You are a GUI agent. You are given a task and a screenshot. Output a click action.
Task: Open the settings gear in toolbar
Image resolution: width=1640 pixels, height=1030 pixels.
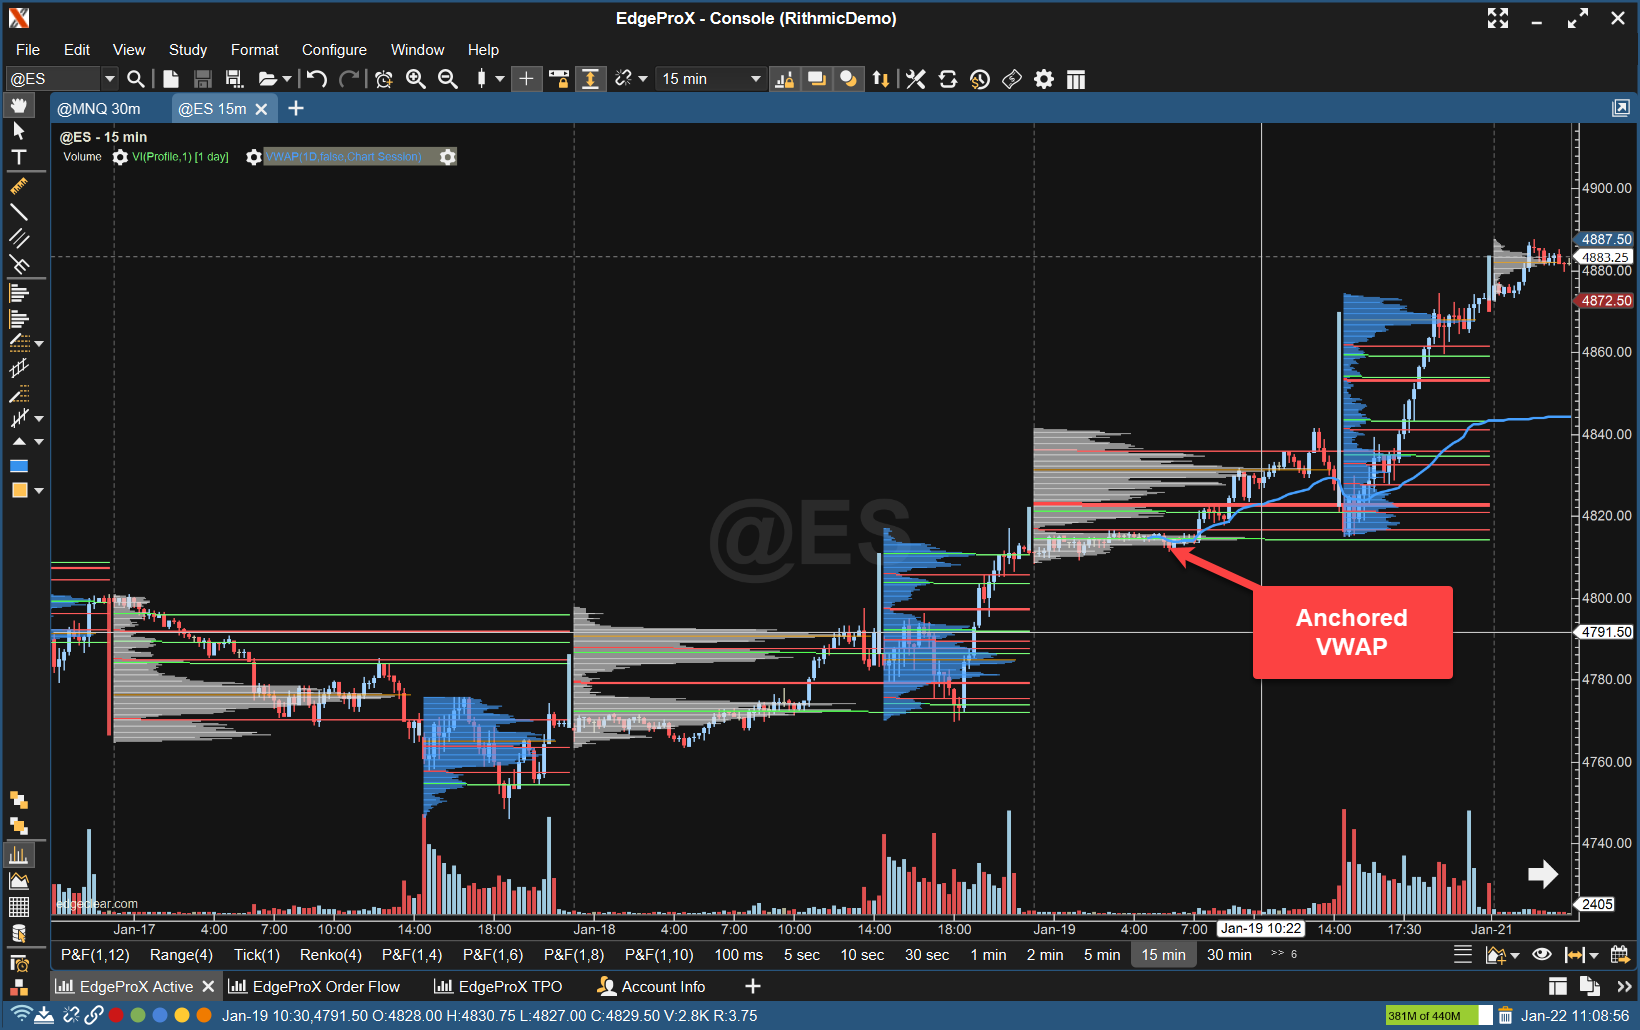point(1044,79)
